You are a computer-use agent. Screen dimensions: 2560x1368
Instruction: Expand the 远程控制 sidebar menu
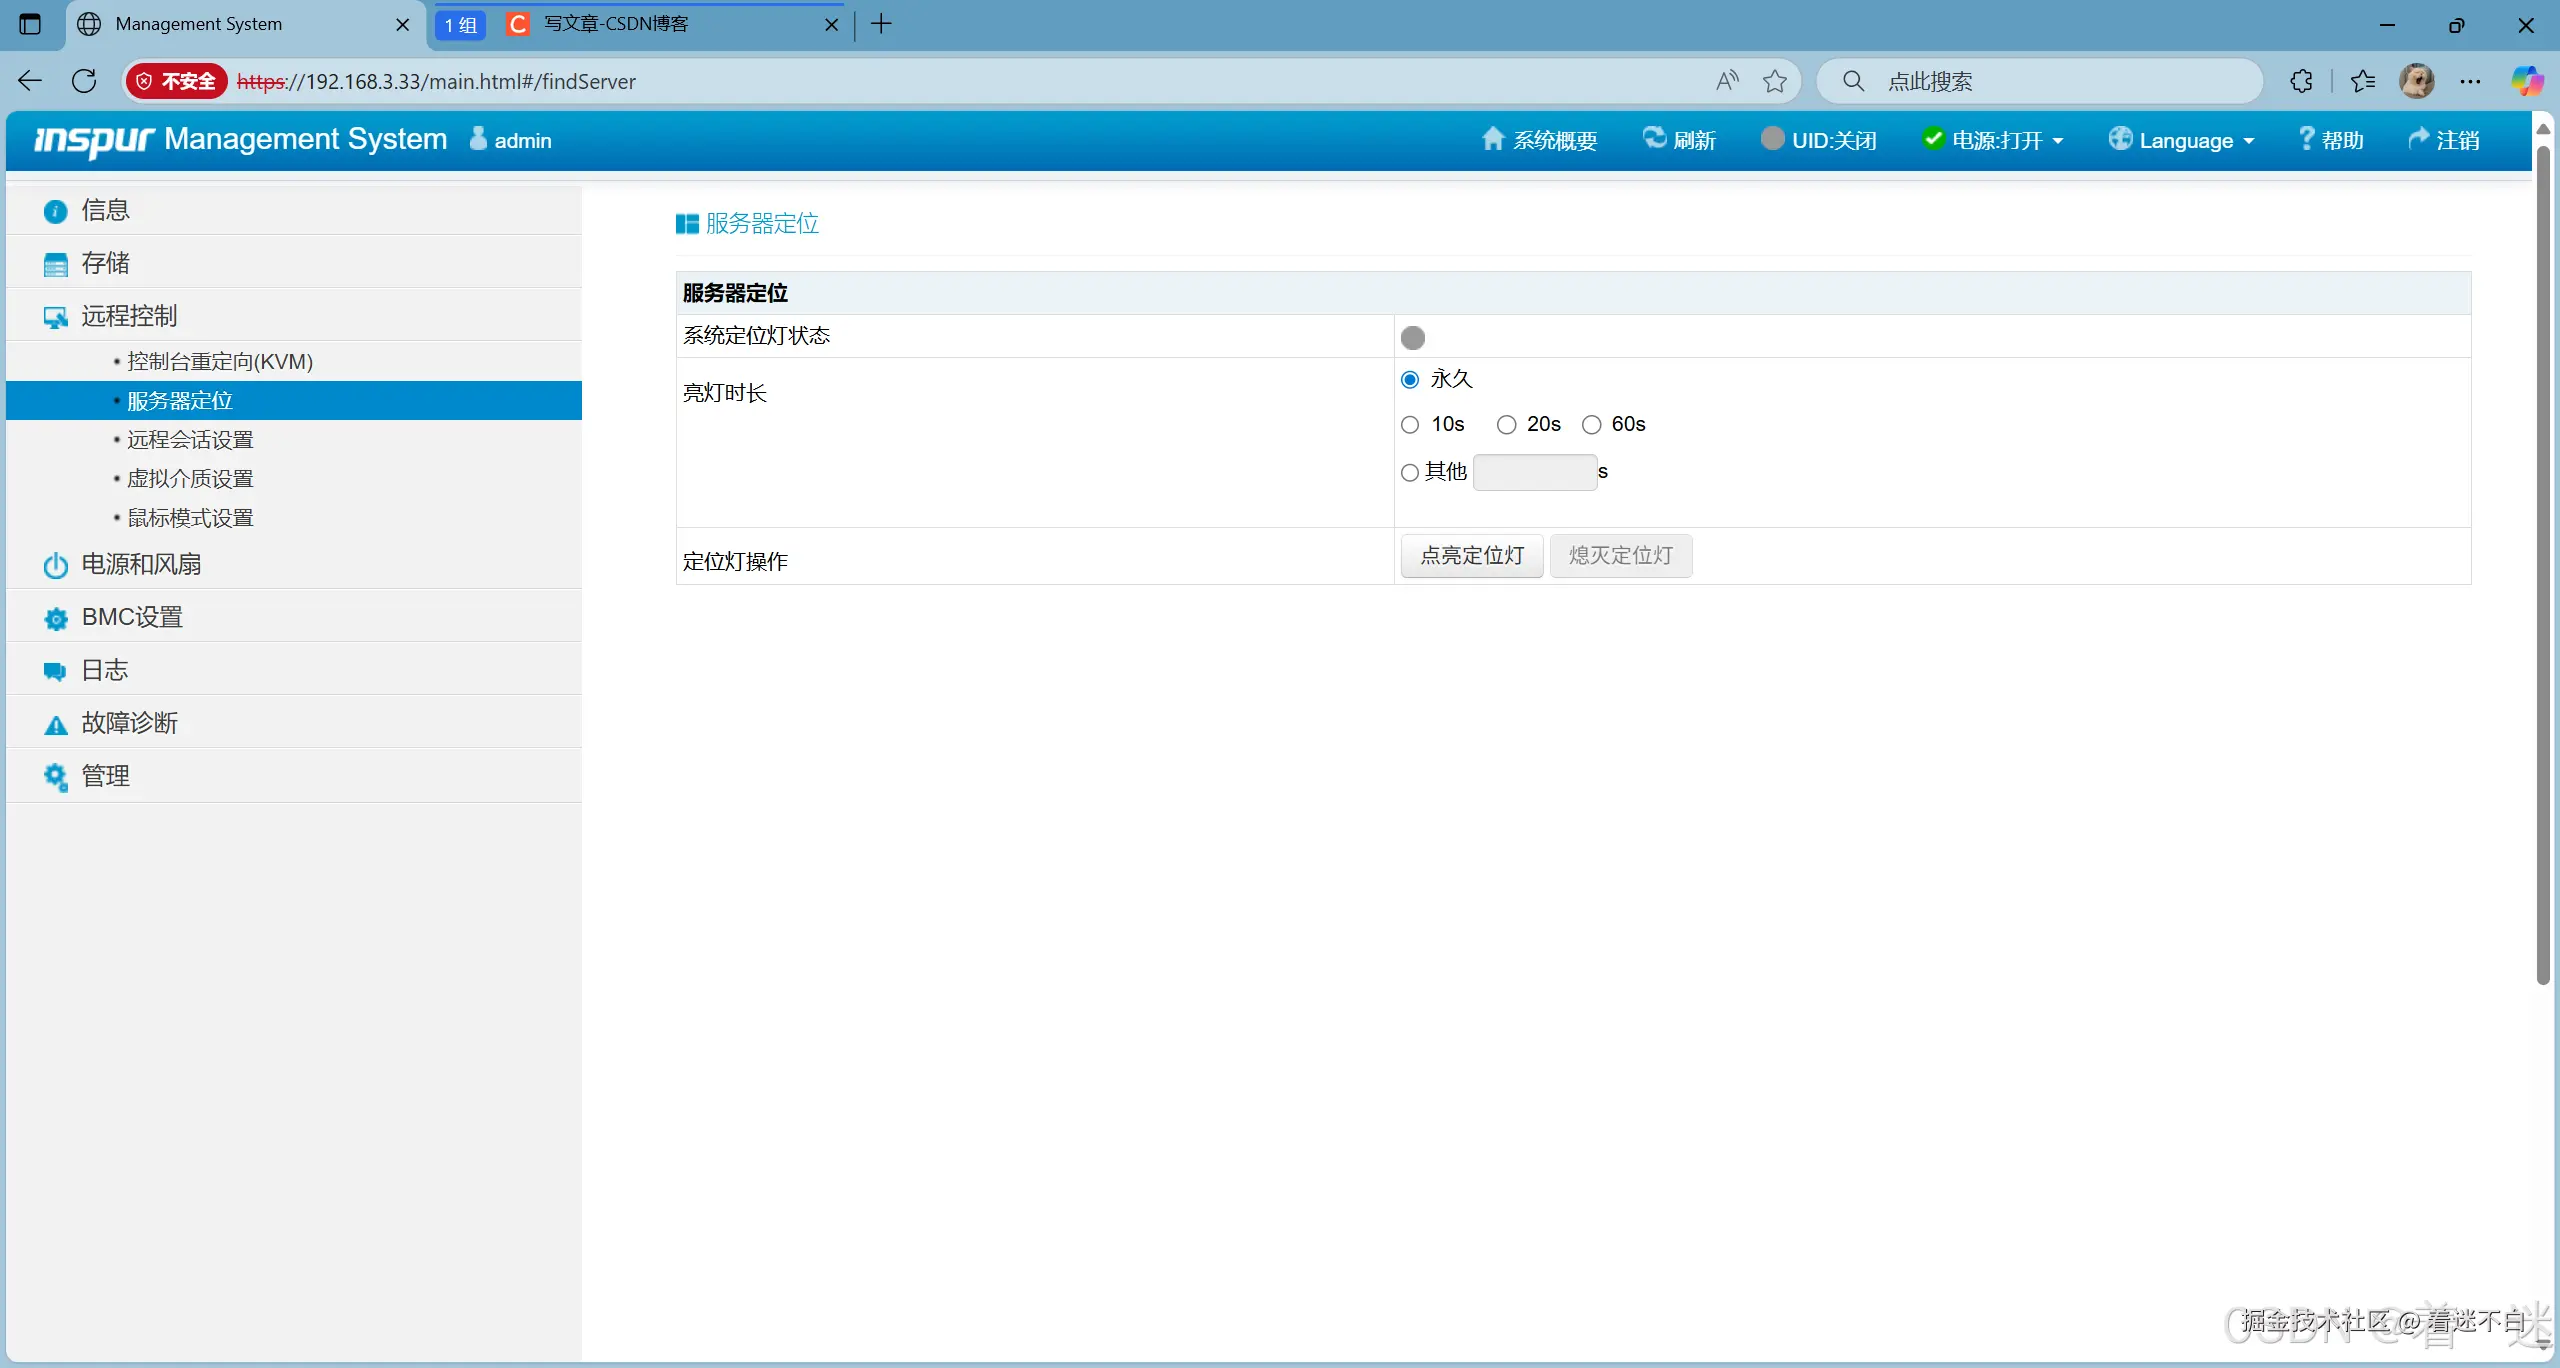(129, 316)
